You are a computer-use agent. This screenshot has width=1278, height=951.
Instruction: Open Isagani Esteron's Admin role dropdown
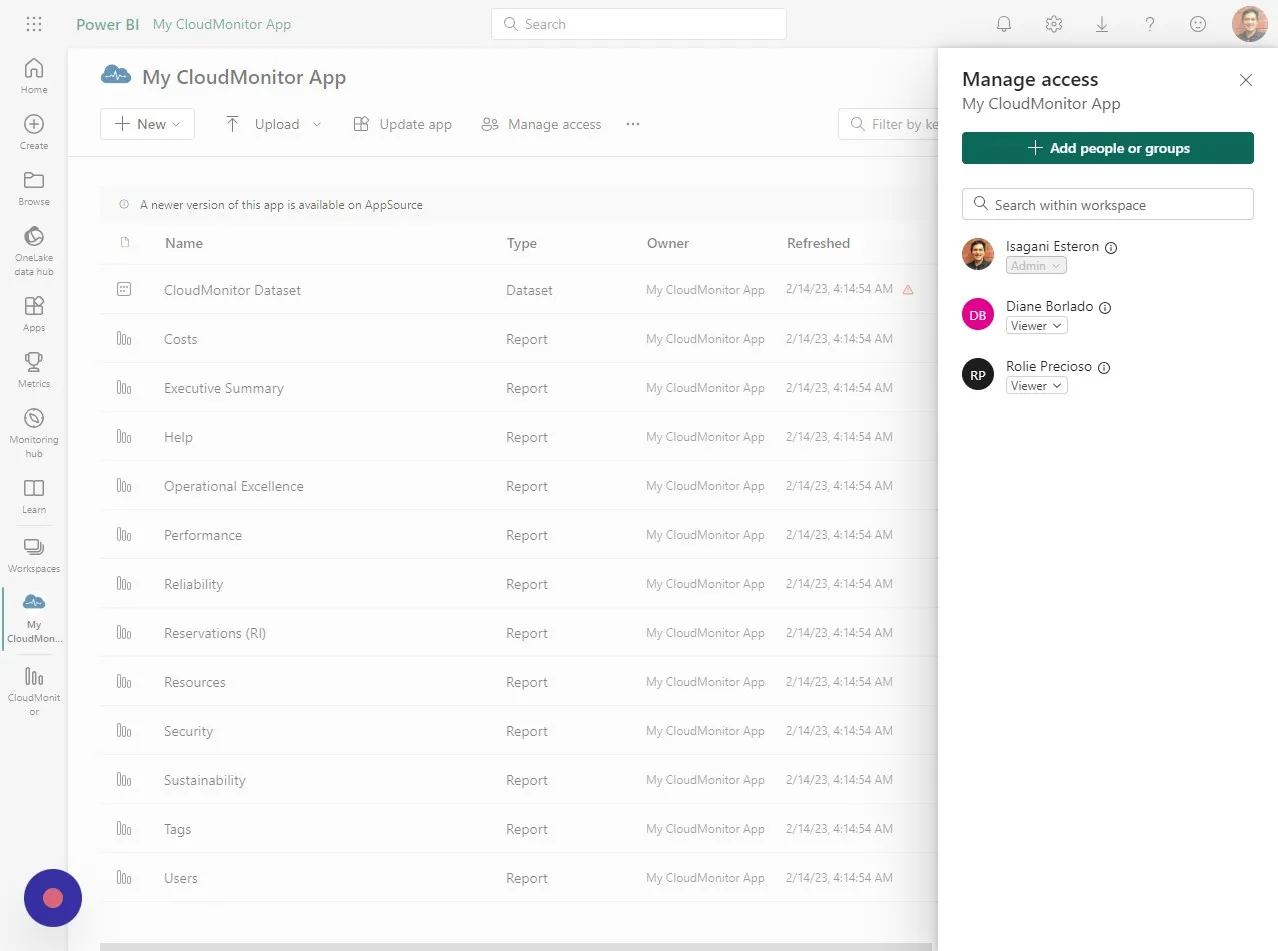pos(1036,266)
